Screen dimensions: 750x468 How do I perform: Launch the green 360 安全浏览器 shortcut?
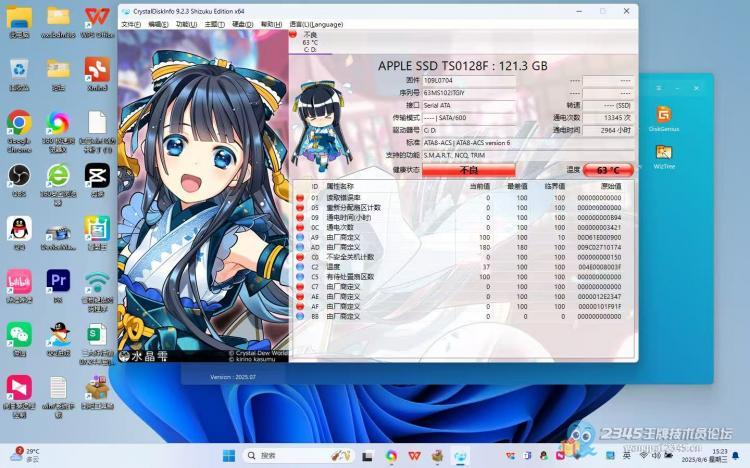click(x=58, y=183)
